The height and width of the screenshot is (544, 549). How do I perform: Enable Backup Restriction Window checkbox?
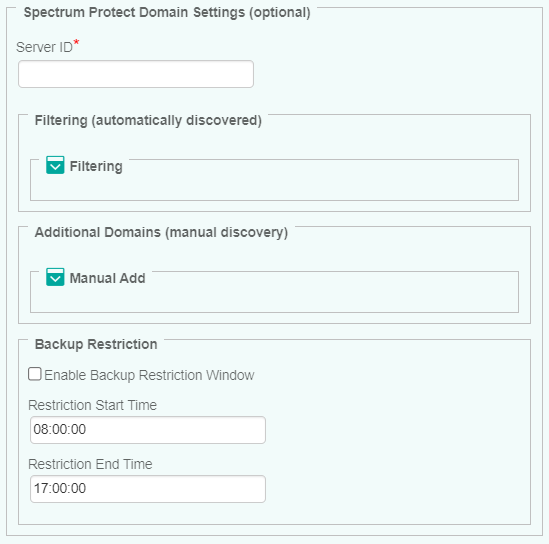click(35, 374)
